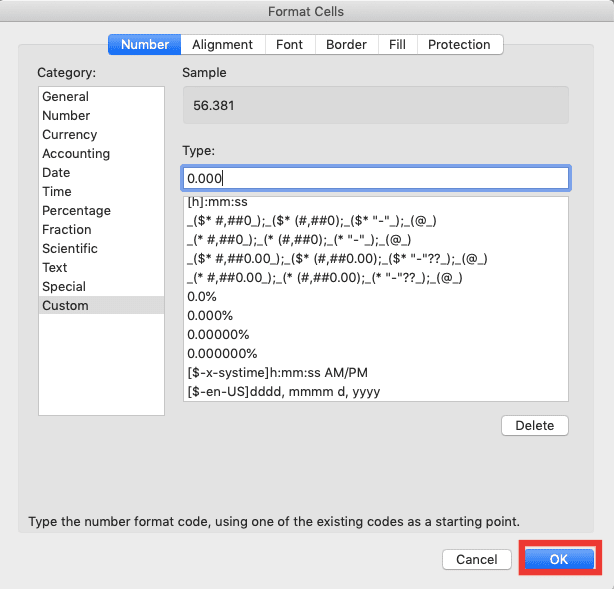Select the 0.0% format
The image size is (614, 589).
click(376, 297)
